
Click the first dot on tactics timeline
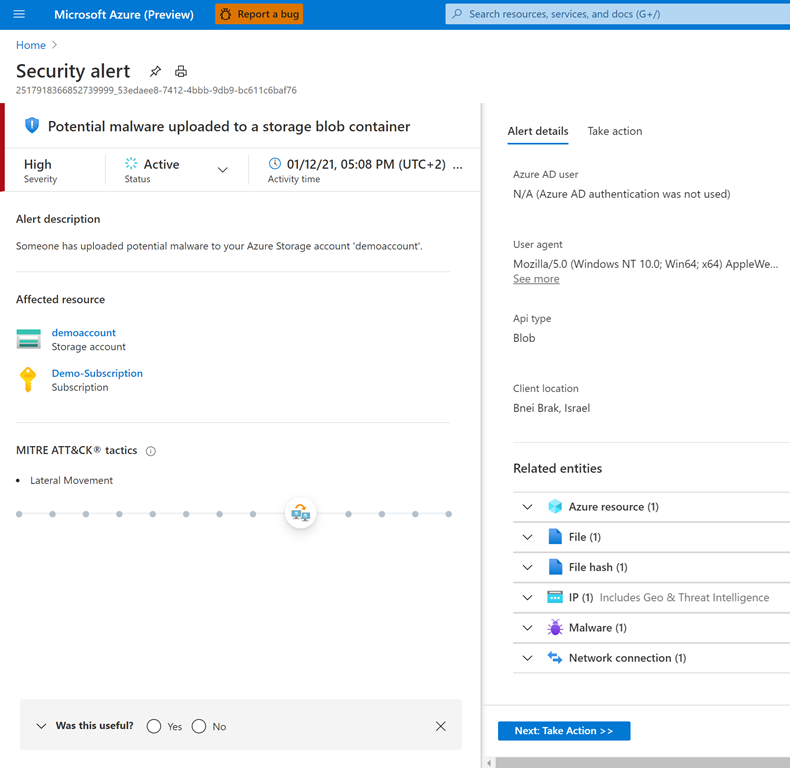tap(19, 514)
